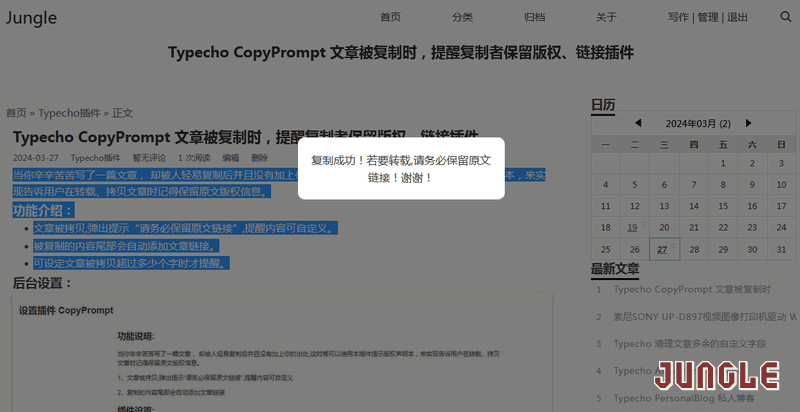Click the 退出 logout link

pos(737,17)
